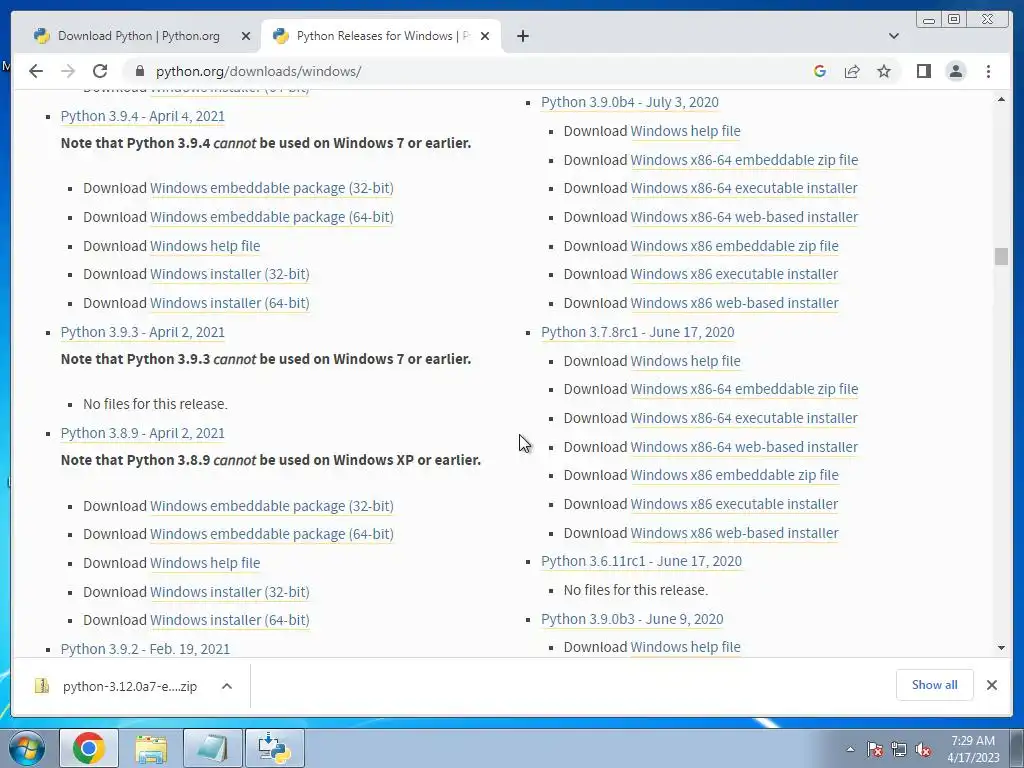Open the Chrome three-dot menu
The image size is (1024, 768).
(989, 71)
